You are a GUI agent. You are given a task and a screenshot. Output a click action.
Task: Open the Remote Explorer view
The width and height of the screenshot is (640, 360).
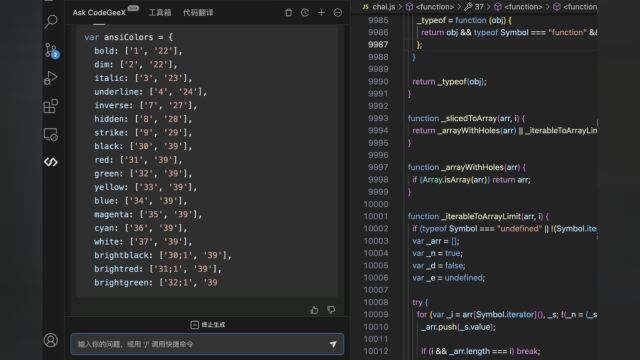click(x=51, y=134)
